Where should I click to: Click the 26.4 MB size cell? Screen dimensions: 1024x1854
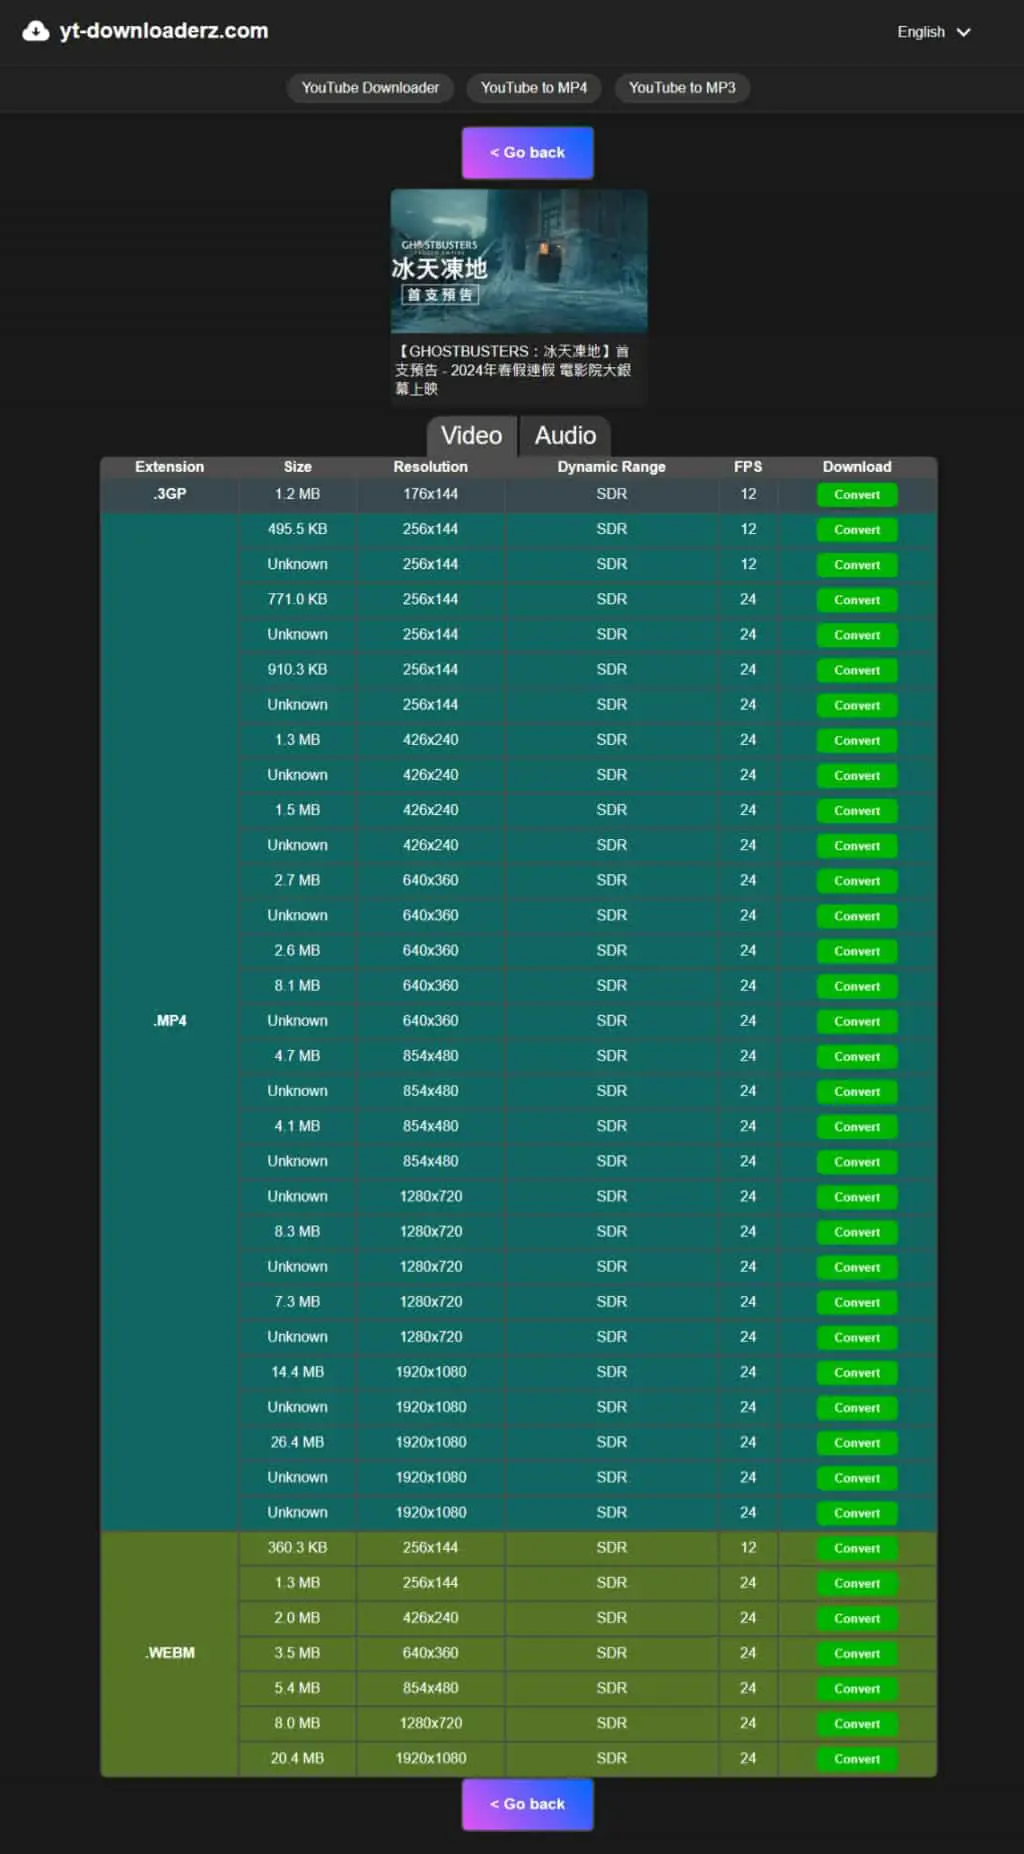[x=297, y=1442]
